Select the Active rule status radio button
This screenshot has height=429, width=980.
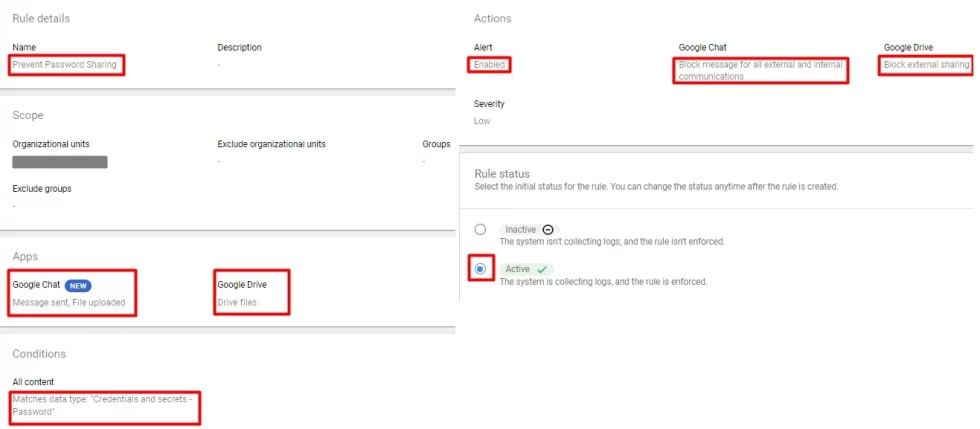[x=480, y=269]
